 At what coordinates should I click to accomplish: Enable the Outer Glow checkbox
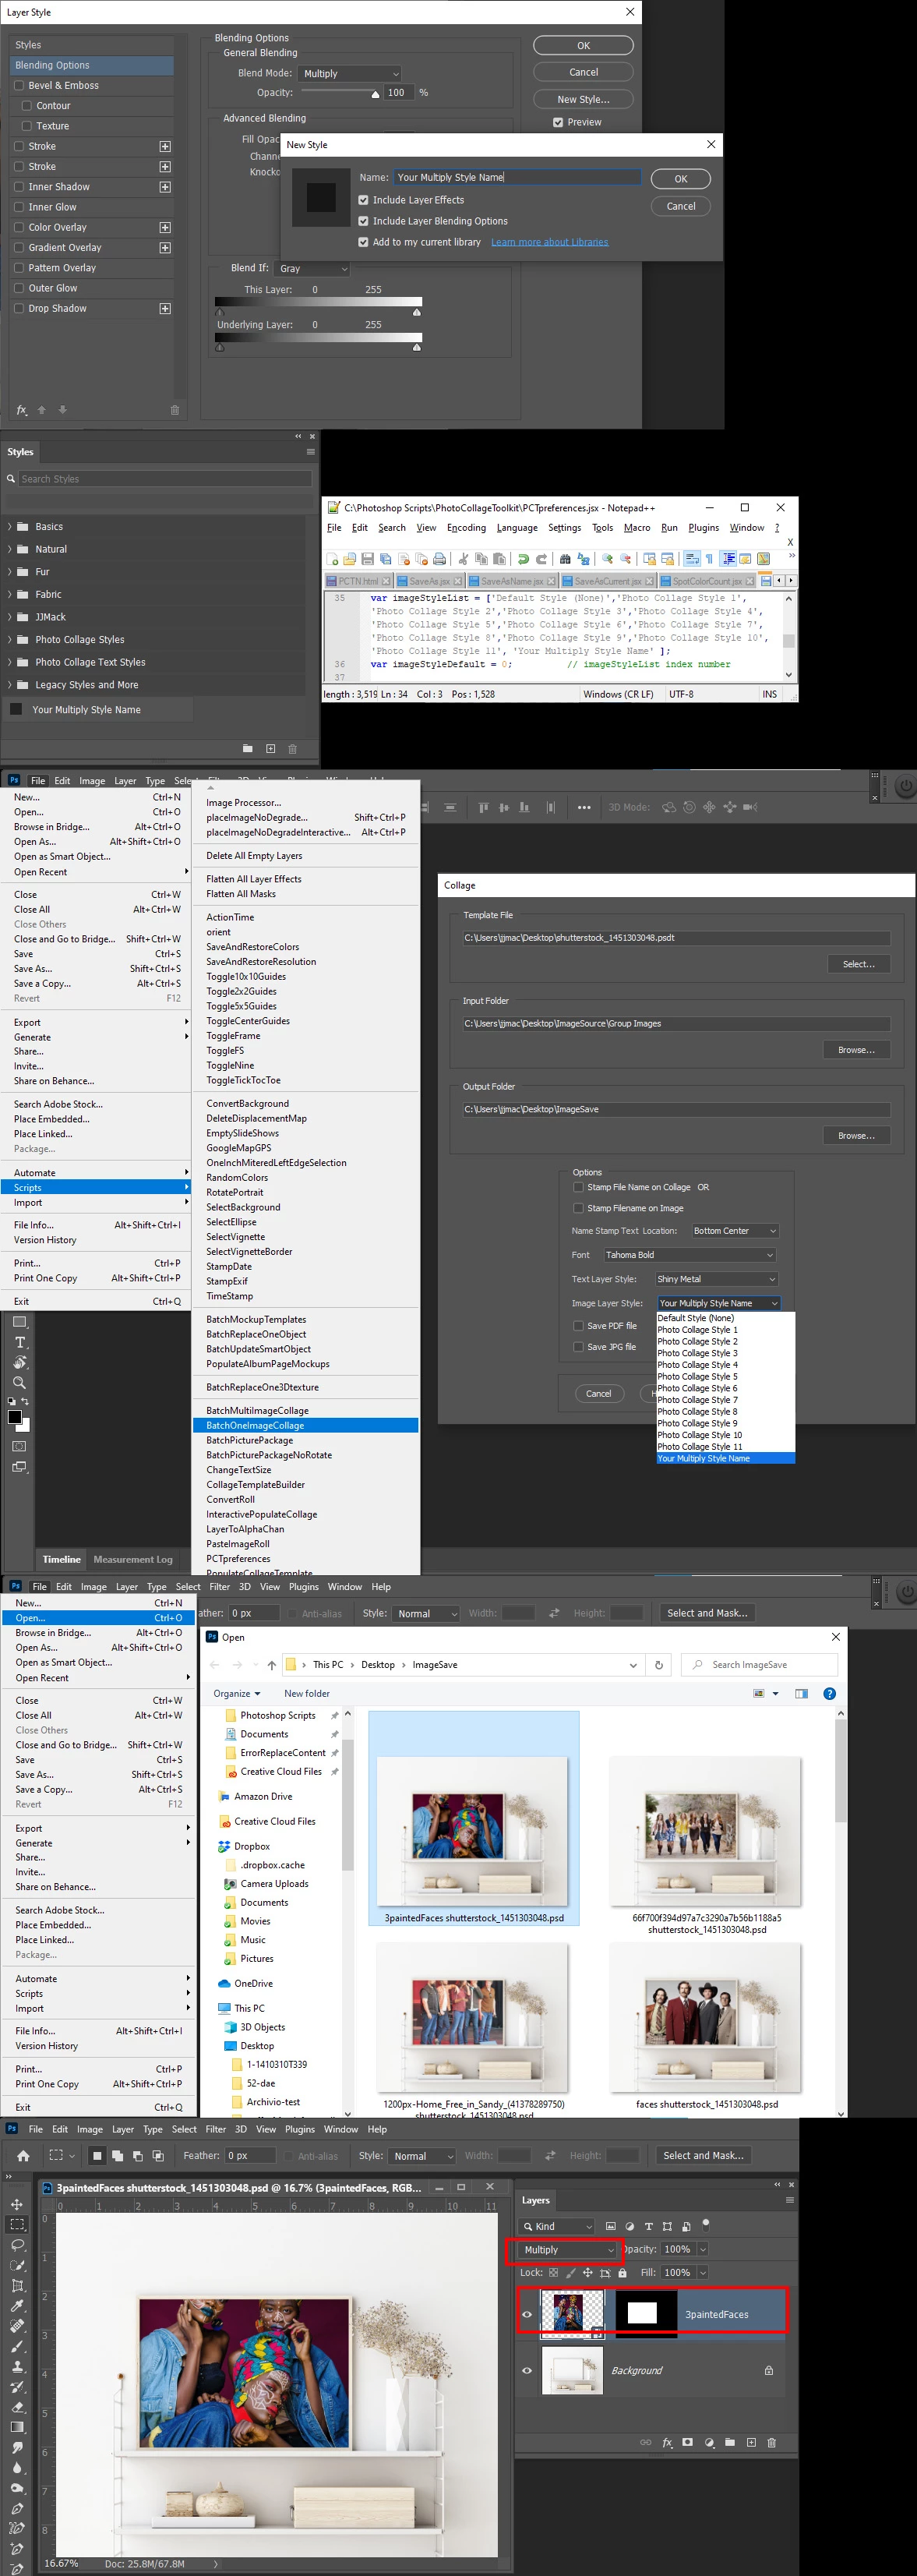point(20,288)
